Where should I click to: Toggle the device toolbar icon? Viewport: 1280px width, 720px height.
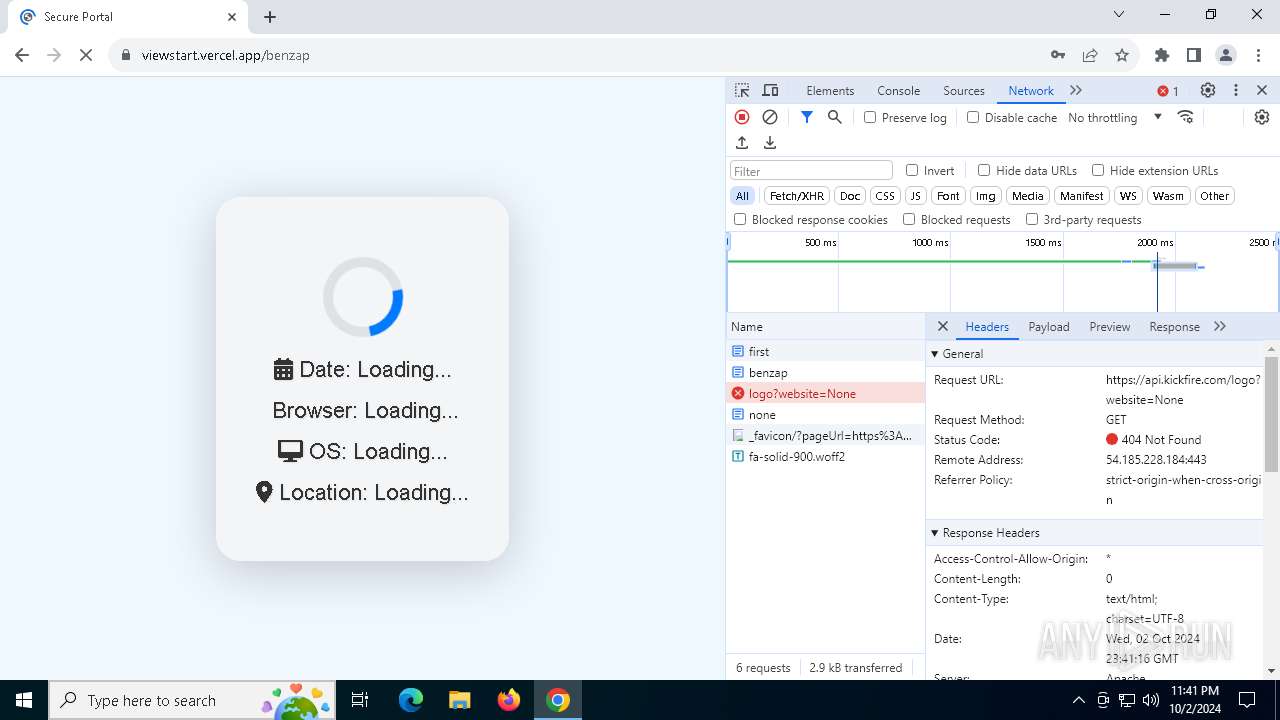click(770, 90)
